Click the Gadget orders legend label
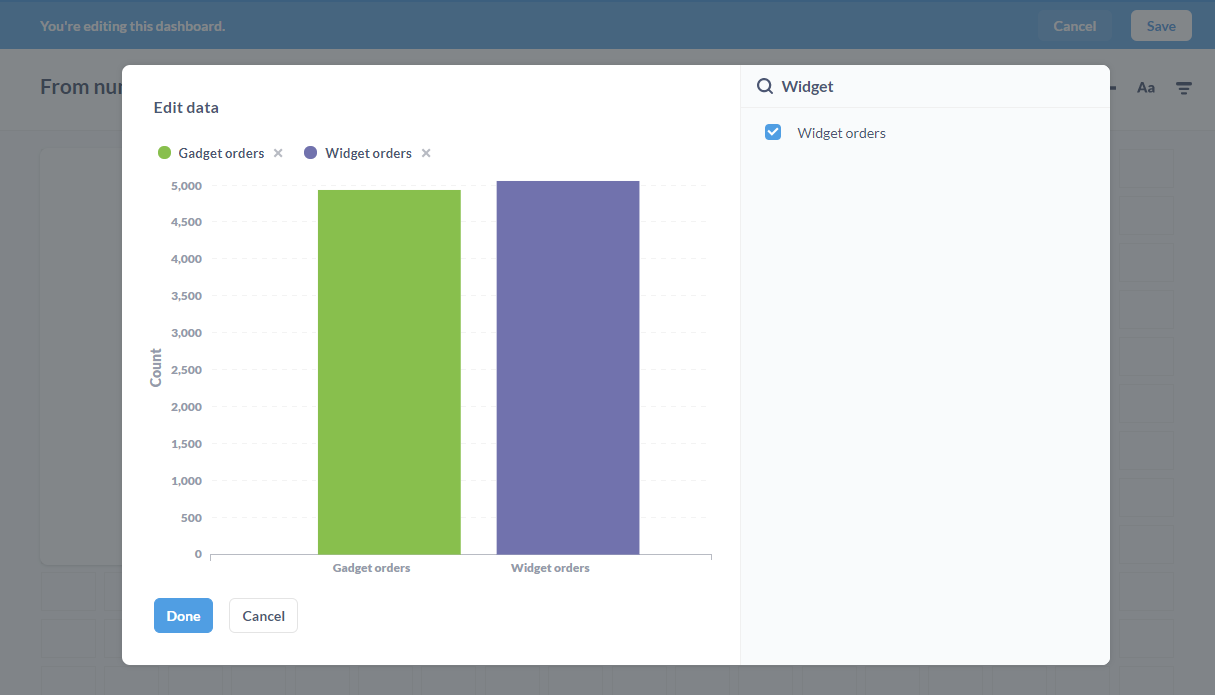This screenshot has width=1215, height=695. pyautogui.click(x=221, y=153)
